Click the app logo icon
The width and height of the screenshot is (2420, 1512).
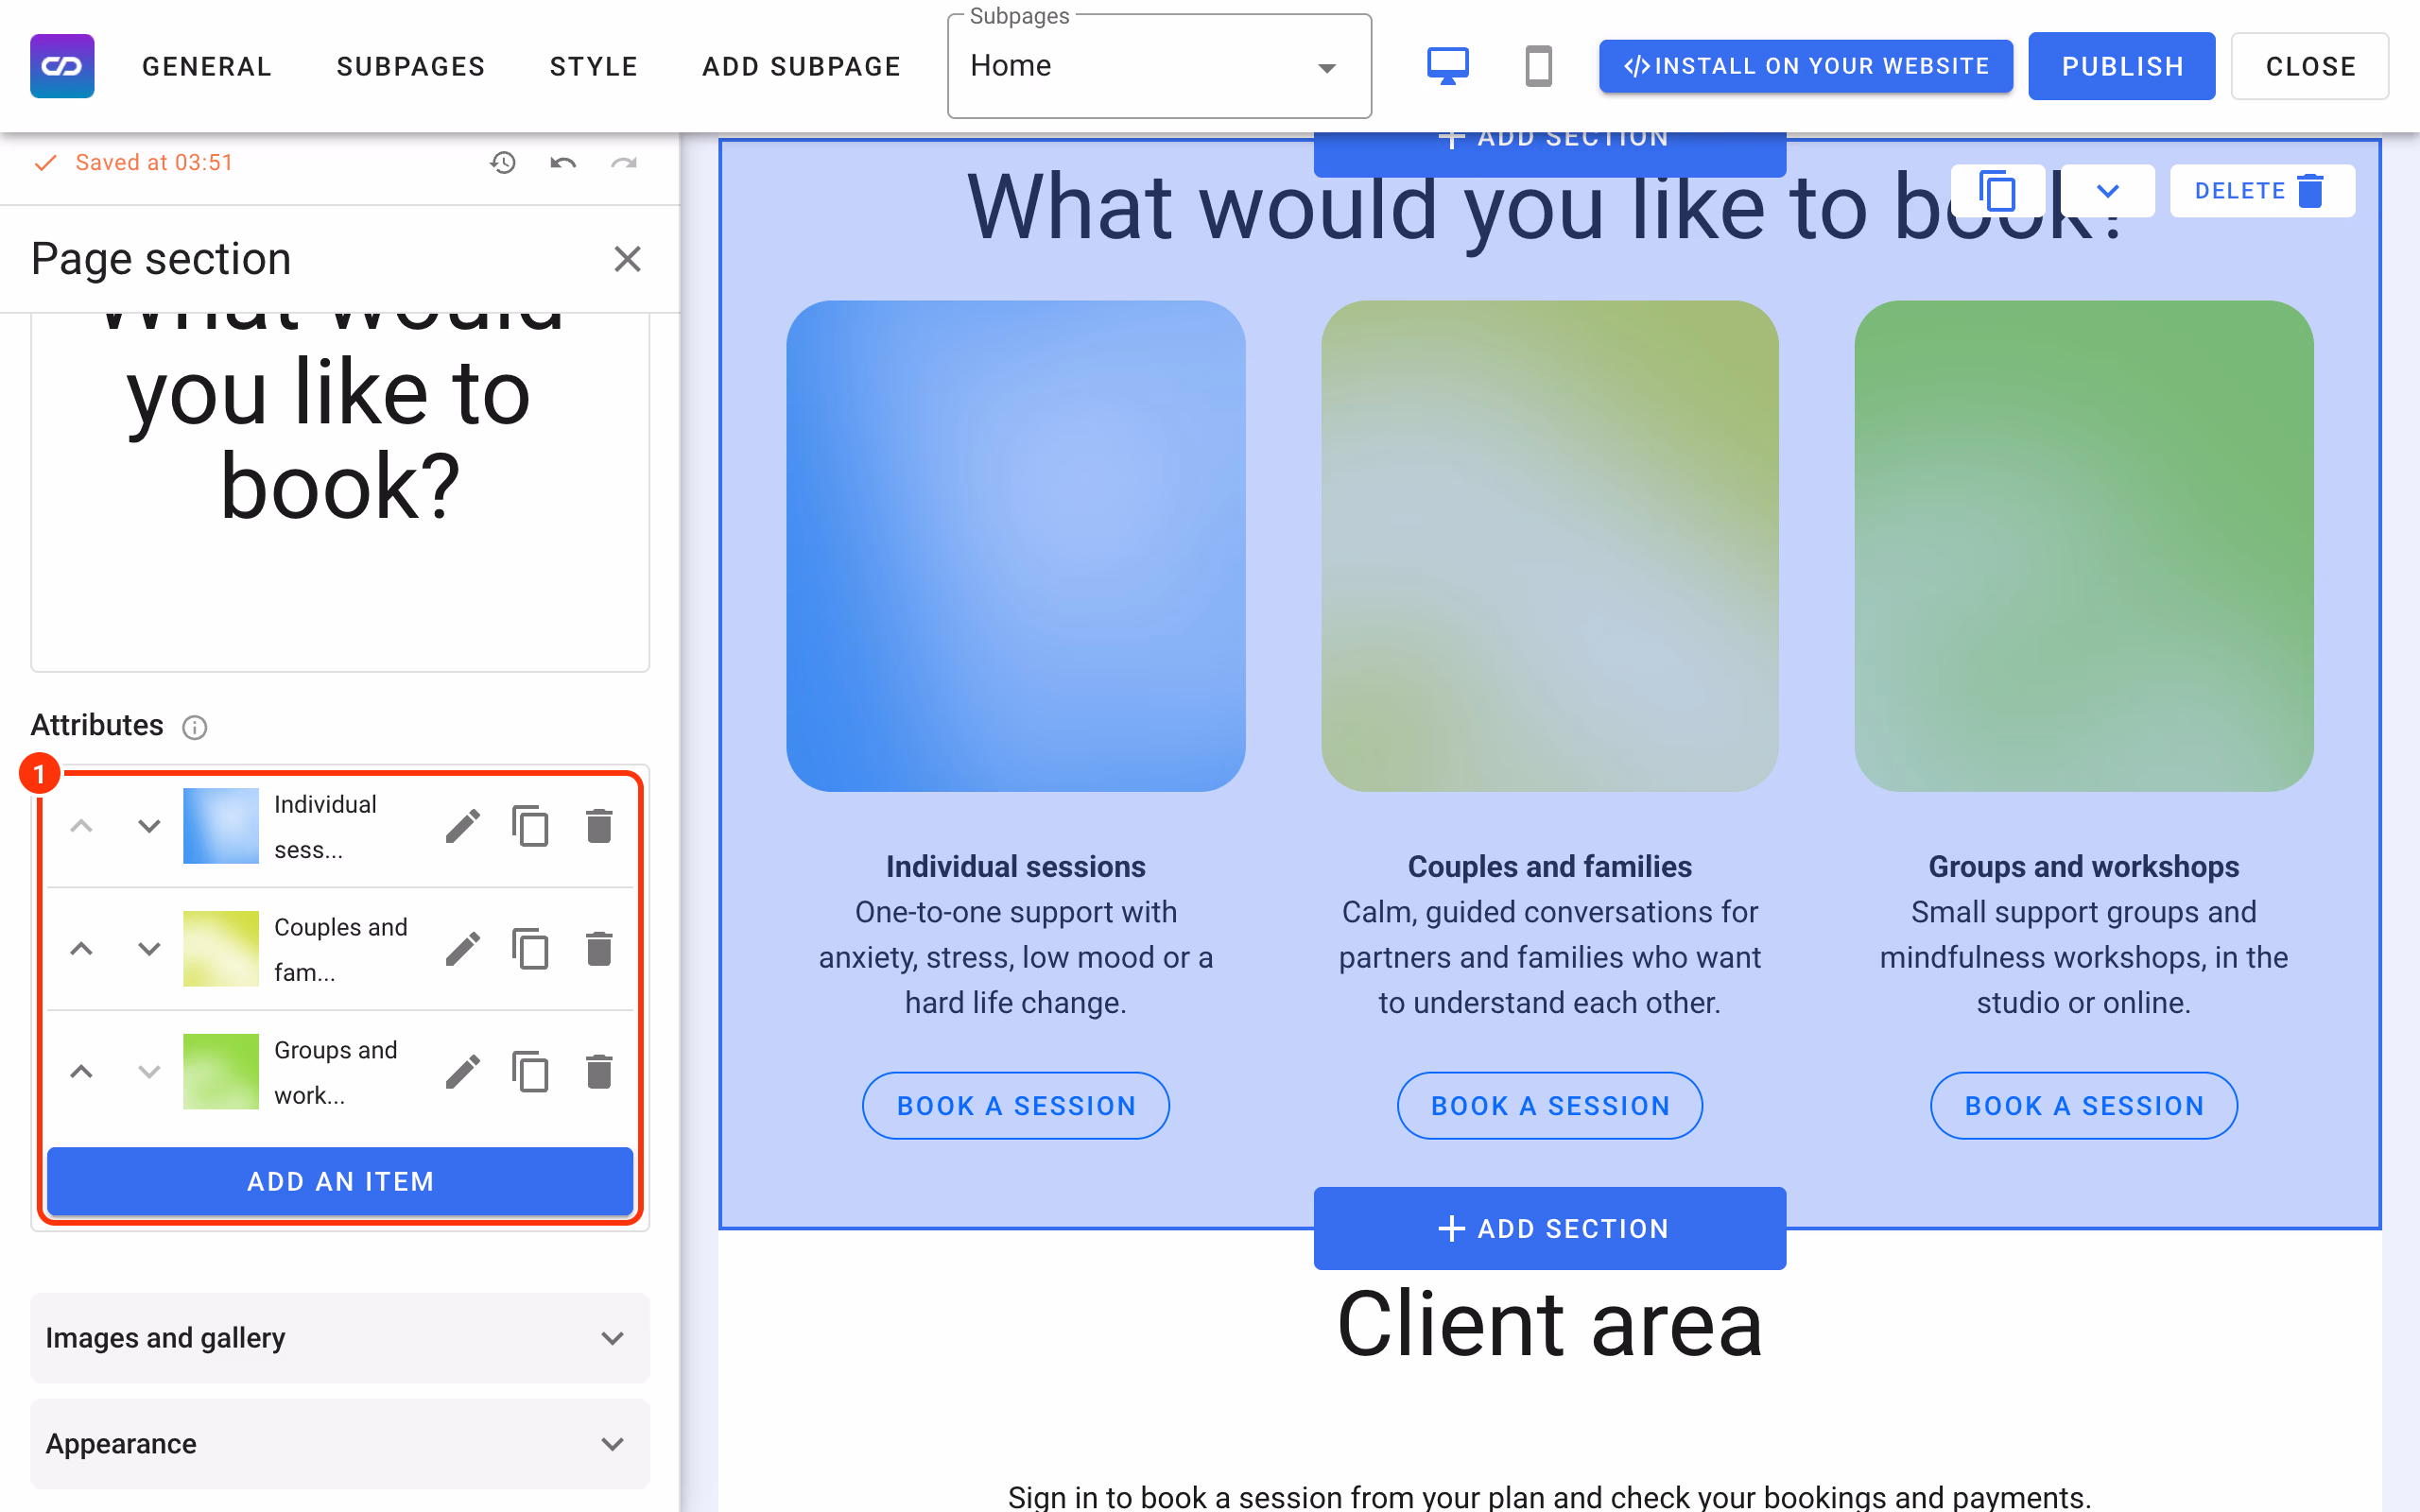(x=62, y=66)
